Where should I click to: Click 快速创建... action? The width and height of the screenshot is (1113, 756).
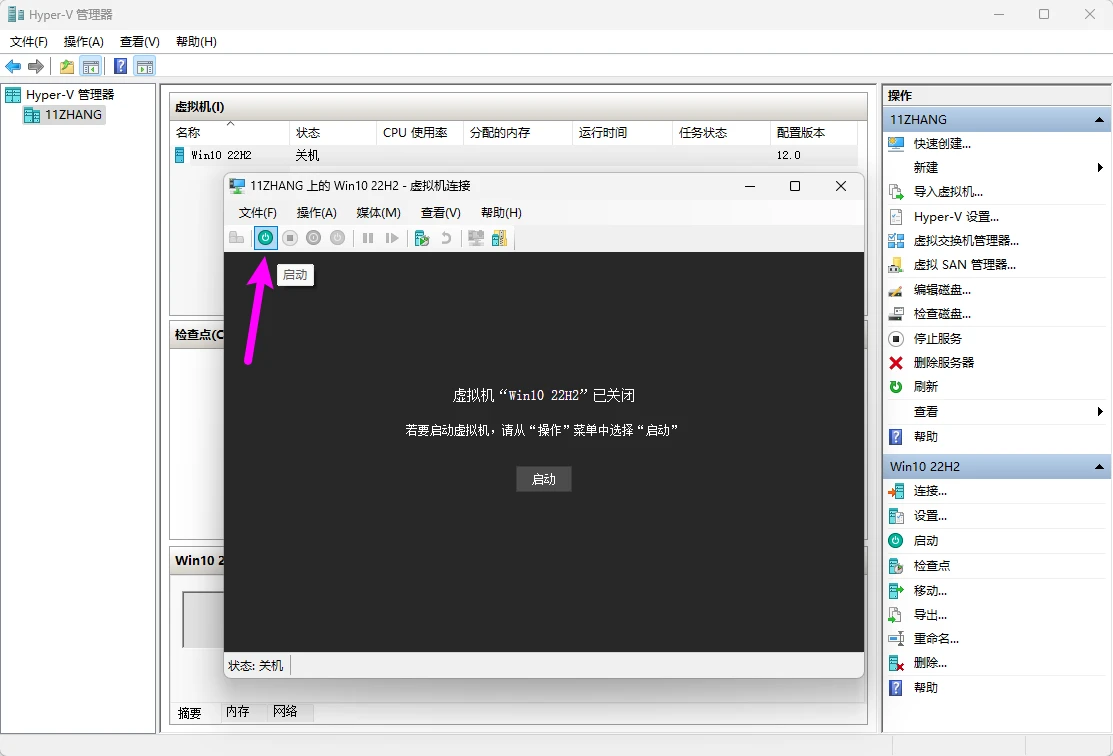(942, 143)
